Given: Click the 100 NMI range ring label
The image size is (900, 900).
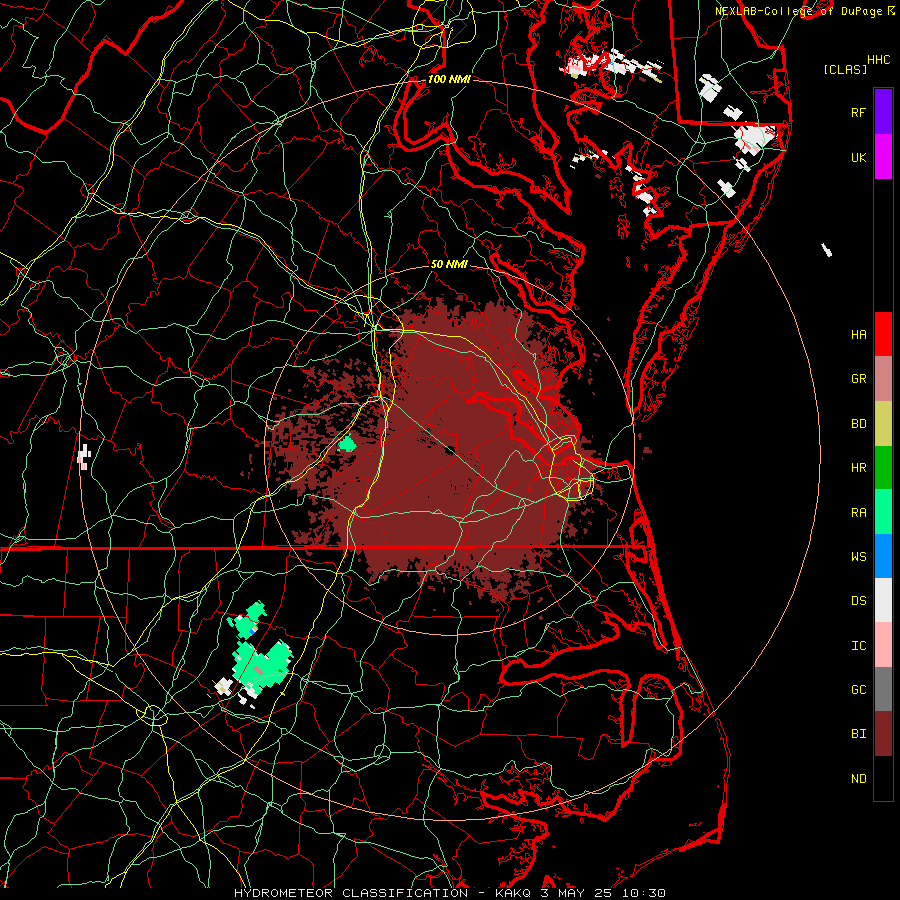Looking at the screenshot, I should click(449, 79).
